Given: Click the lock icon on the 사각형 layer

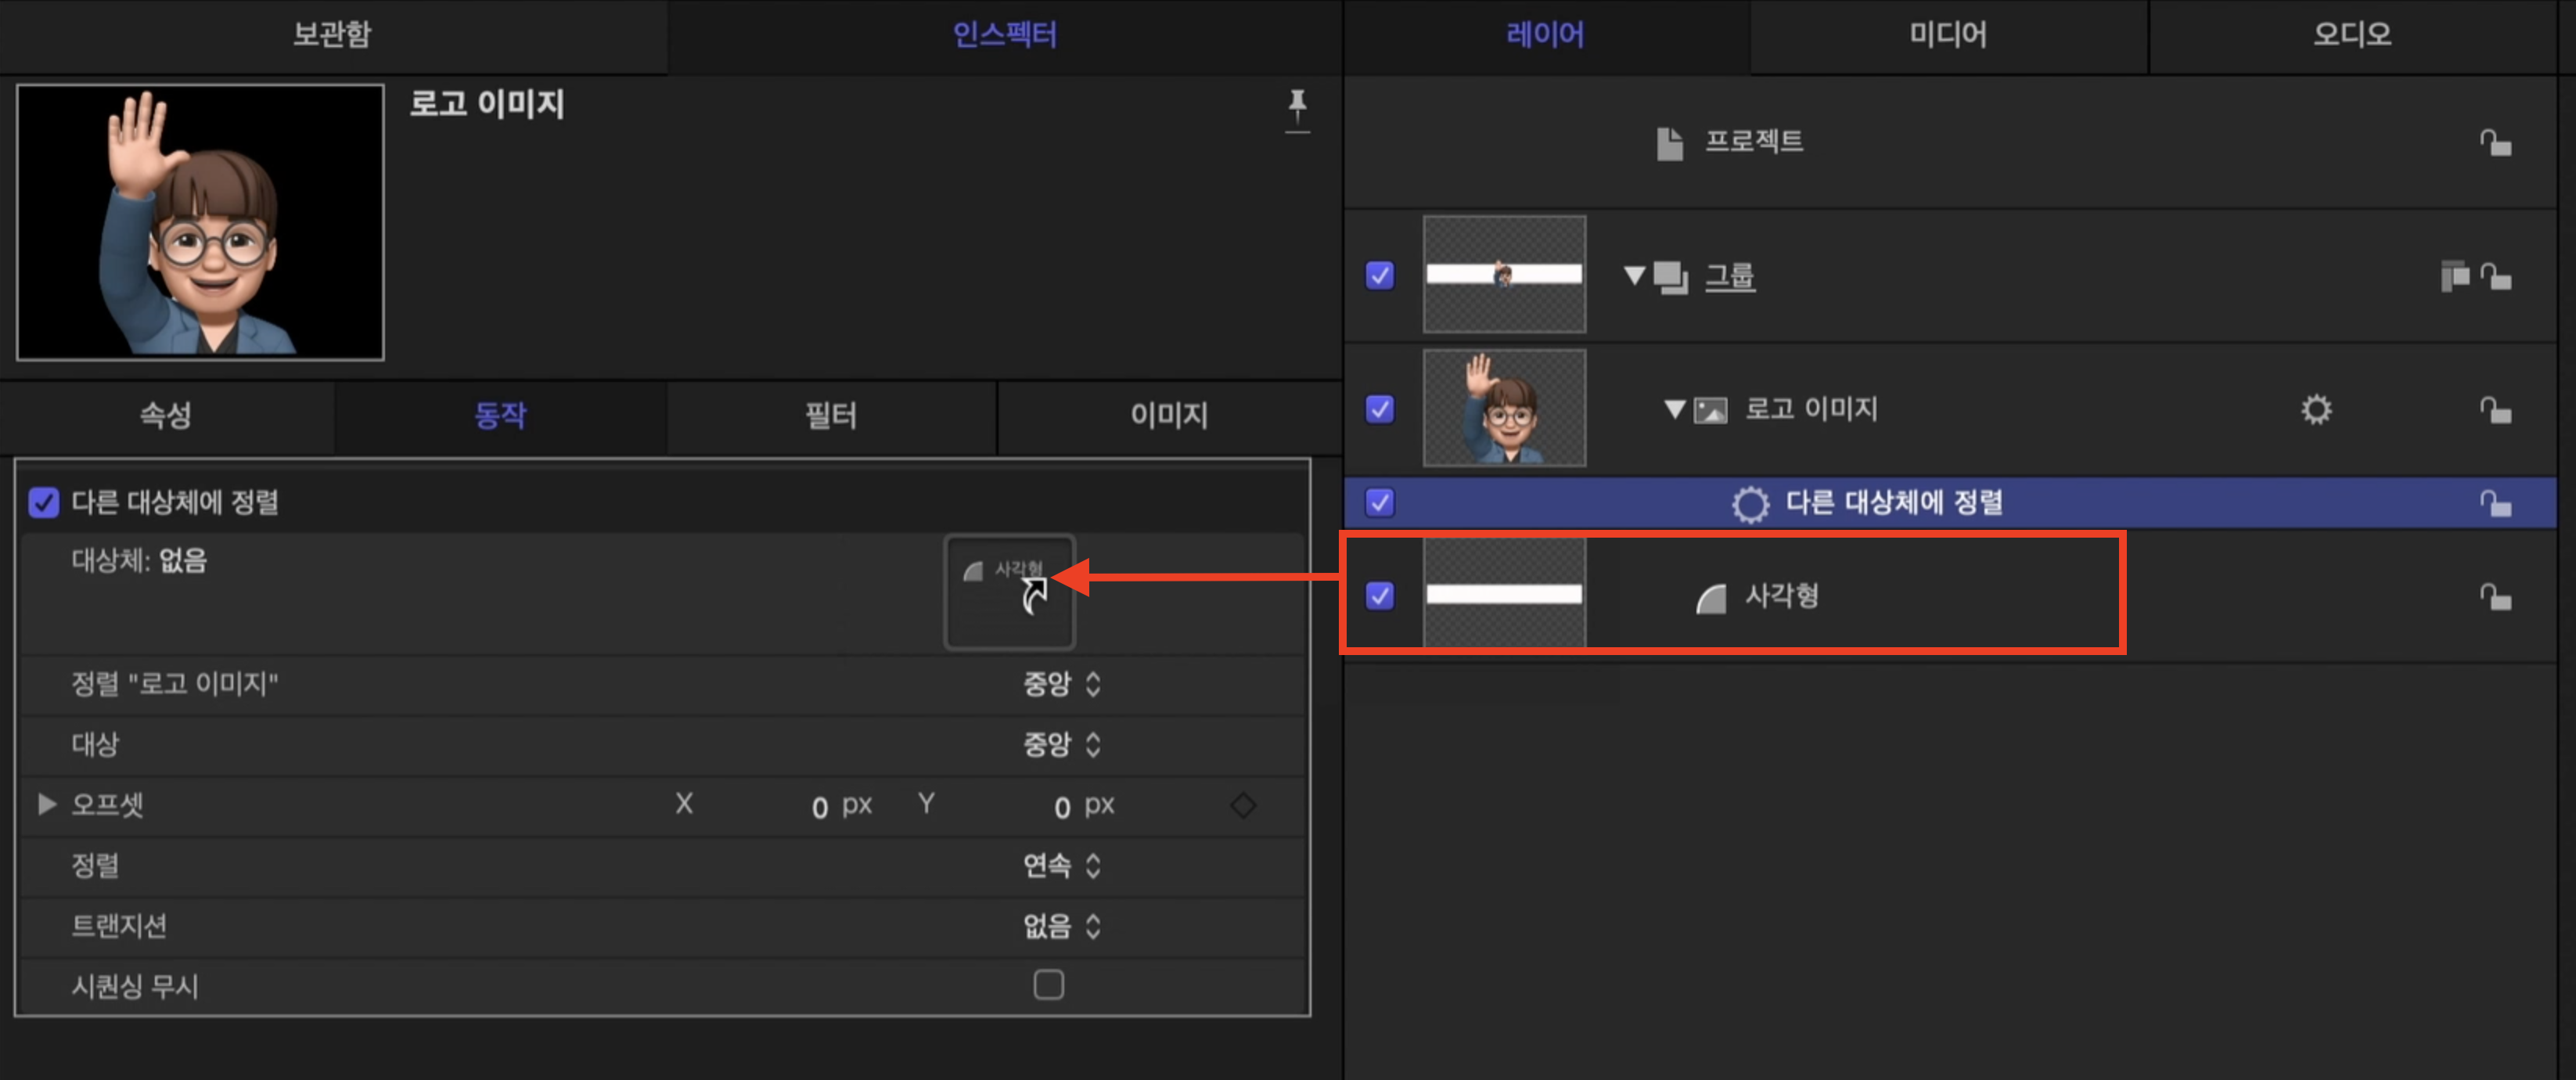Looking at the screenshot, I should tap(2495, 597).
